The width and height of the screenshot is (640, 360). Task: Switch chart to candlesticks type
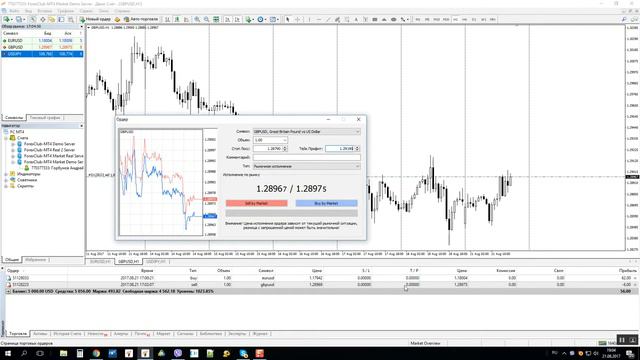click(x=177, y=19)
